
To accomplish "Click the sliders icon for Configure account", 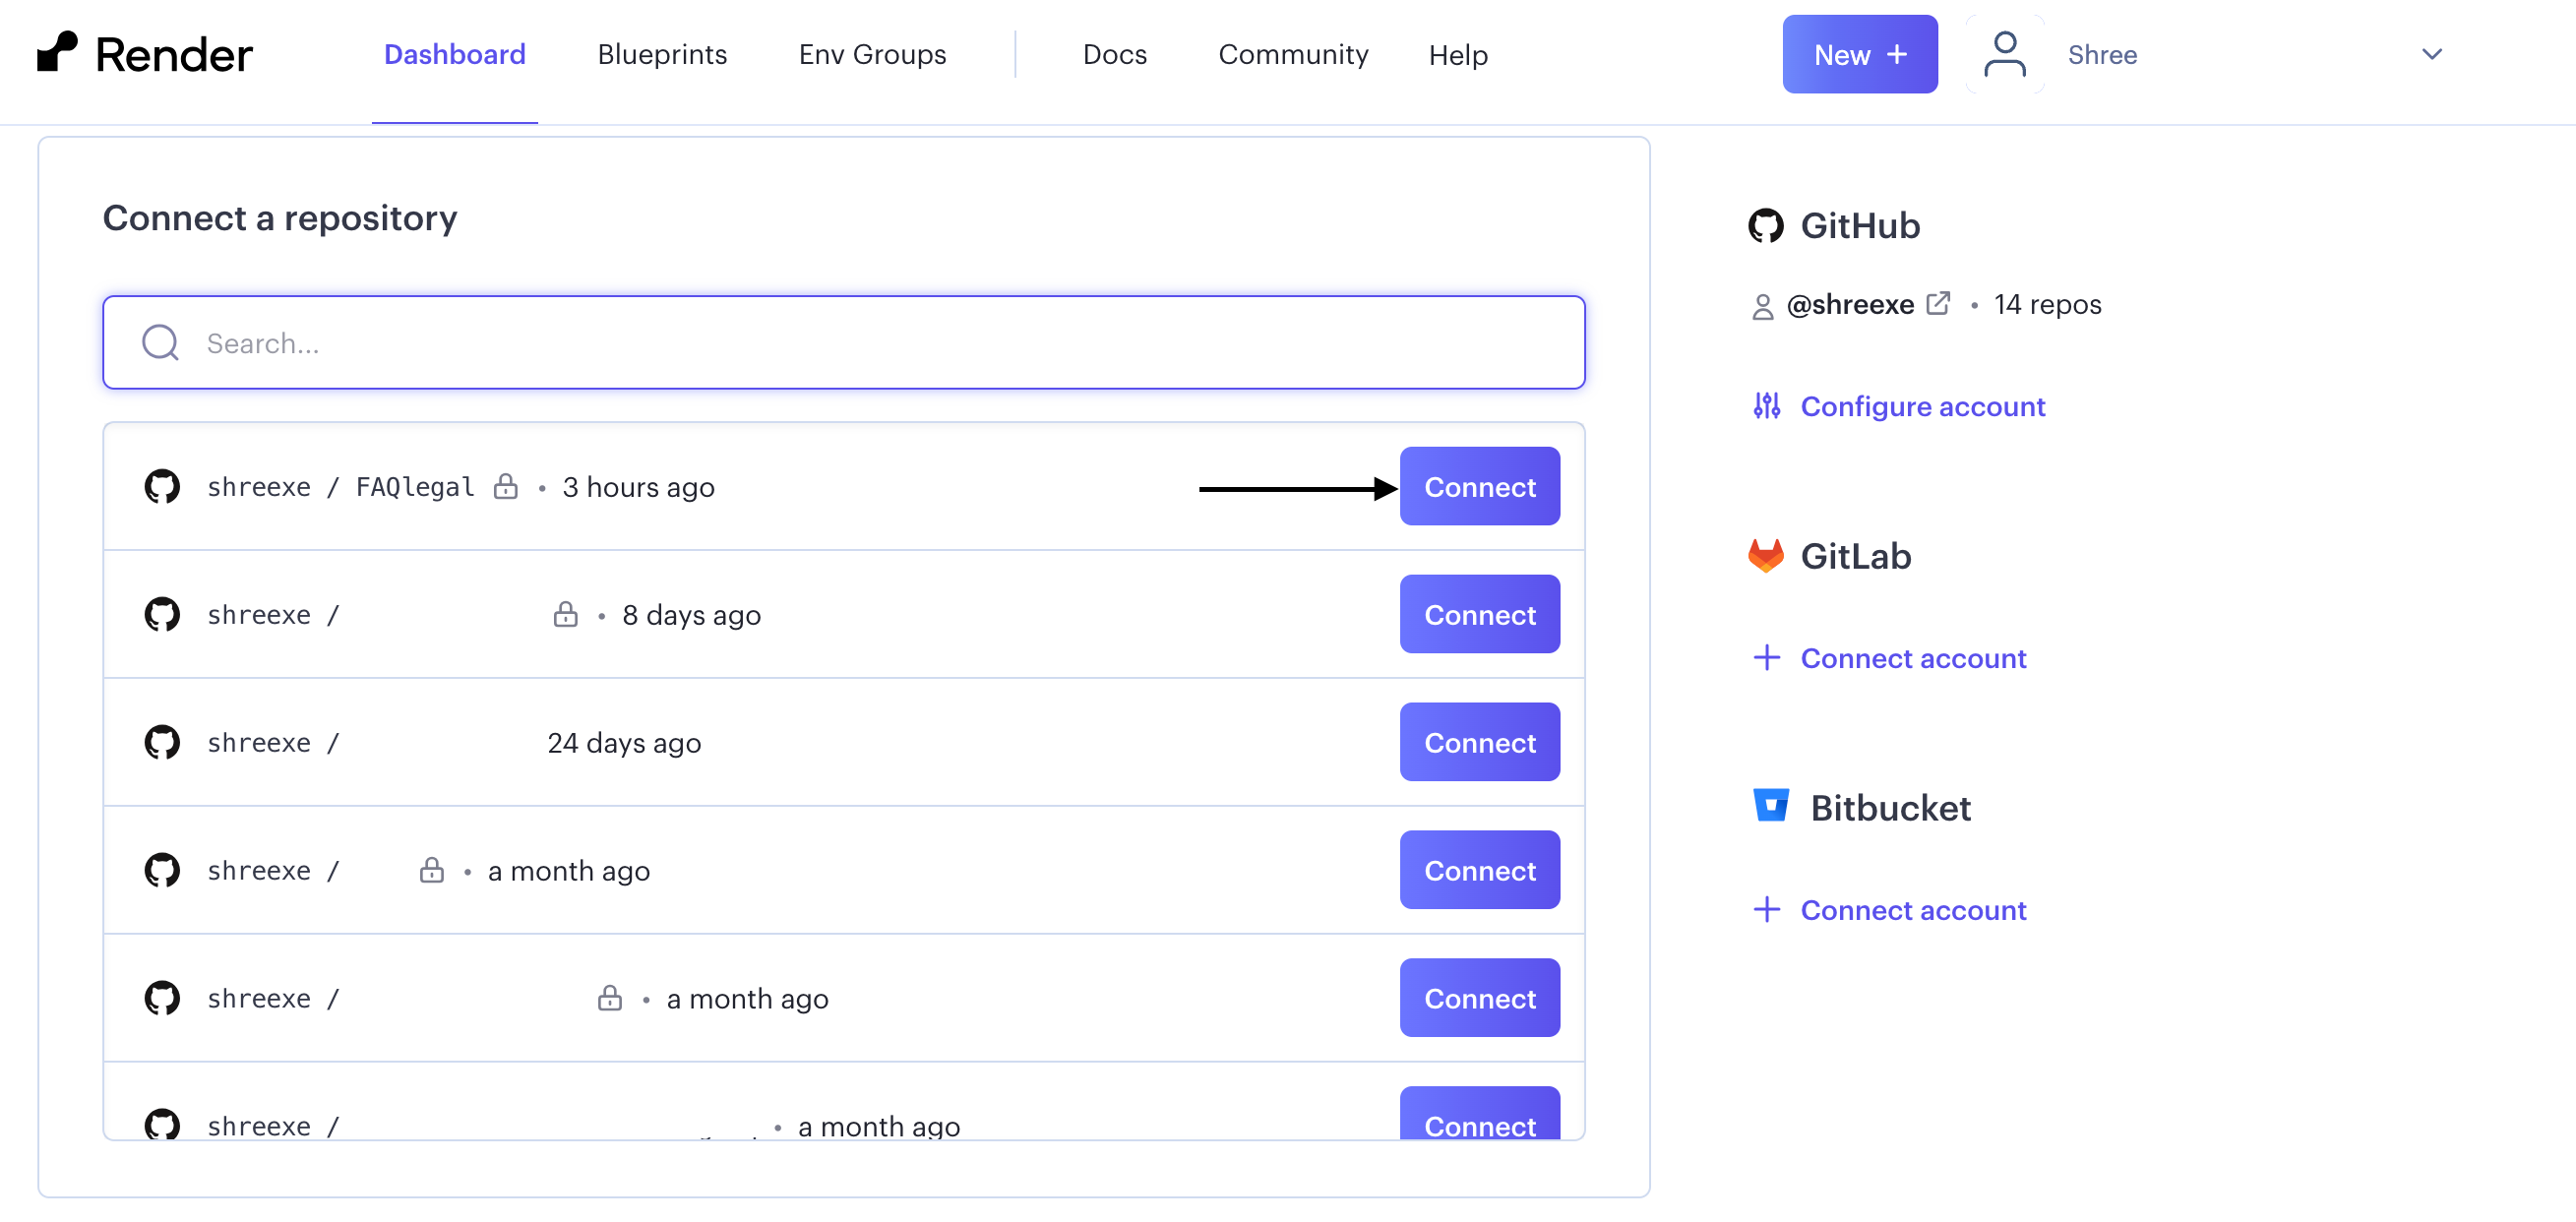I will click(1767, 406).
